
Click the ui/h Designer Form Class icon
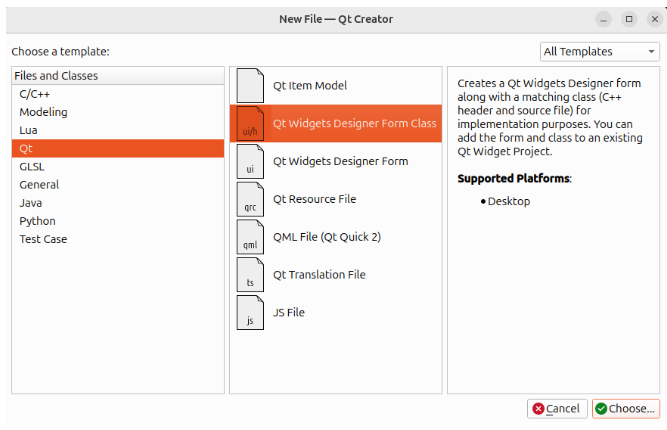(250, 123)
